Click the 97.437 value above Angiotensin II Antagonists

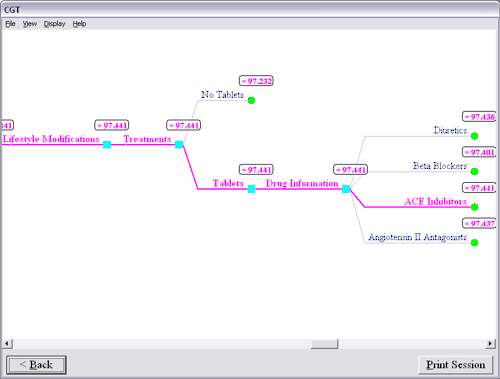pos(479,223)
